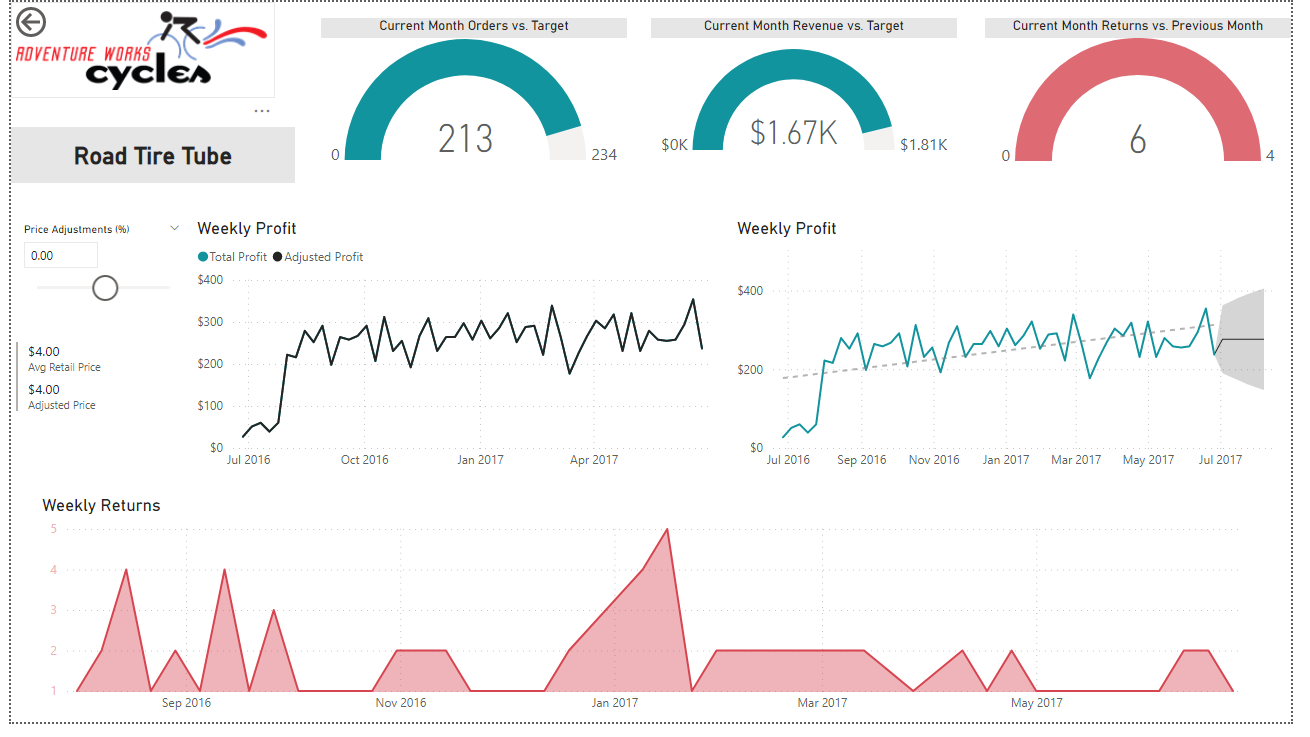
Task: Collapse the Price Adjustments field chevron
Action: pos(175,228)
